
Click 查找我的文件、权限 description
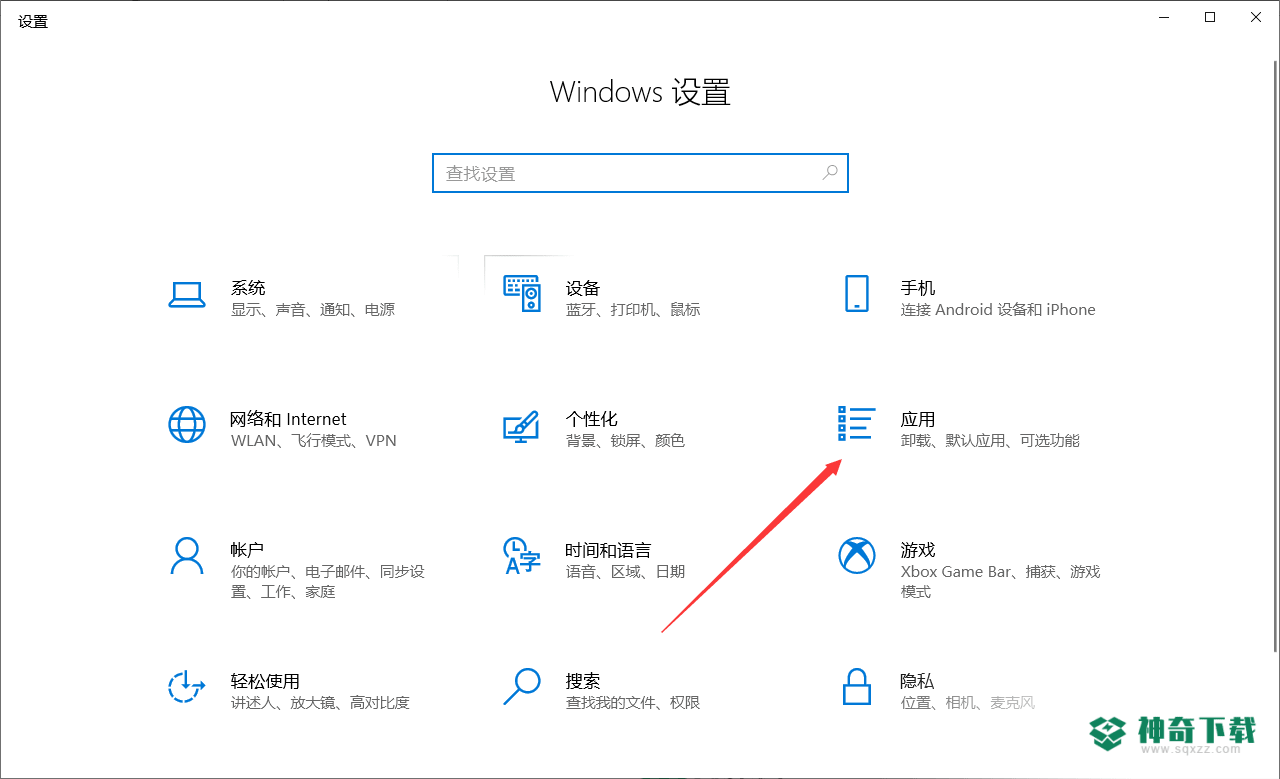tap(633, 703)
